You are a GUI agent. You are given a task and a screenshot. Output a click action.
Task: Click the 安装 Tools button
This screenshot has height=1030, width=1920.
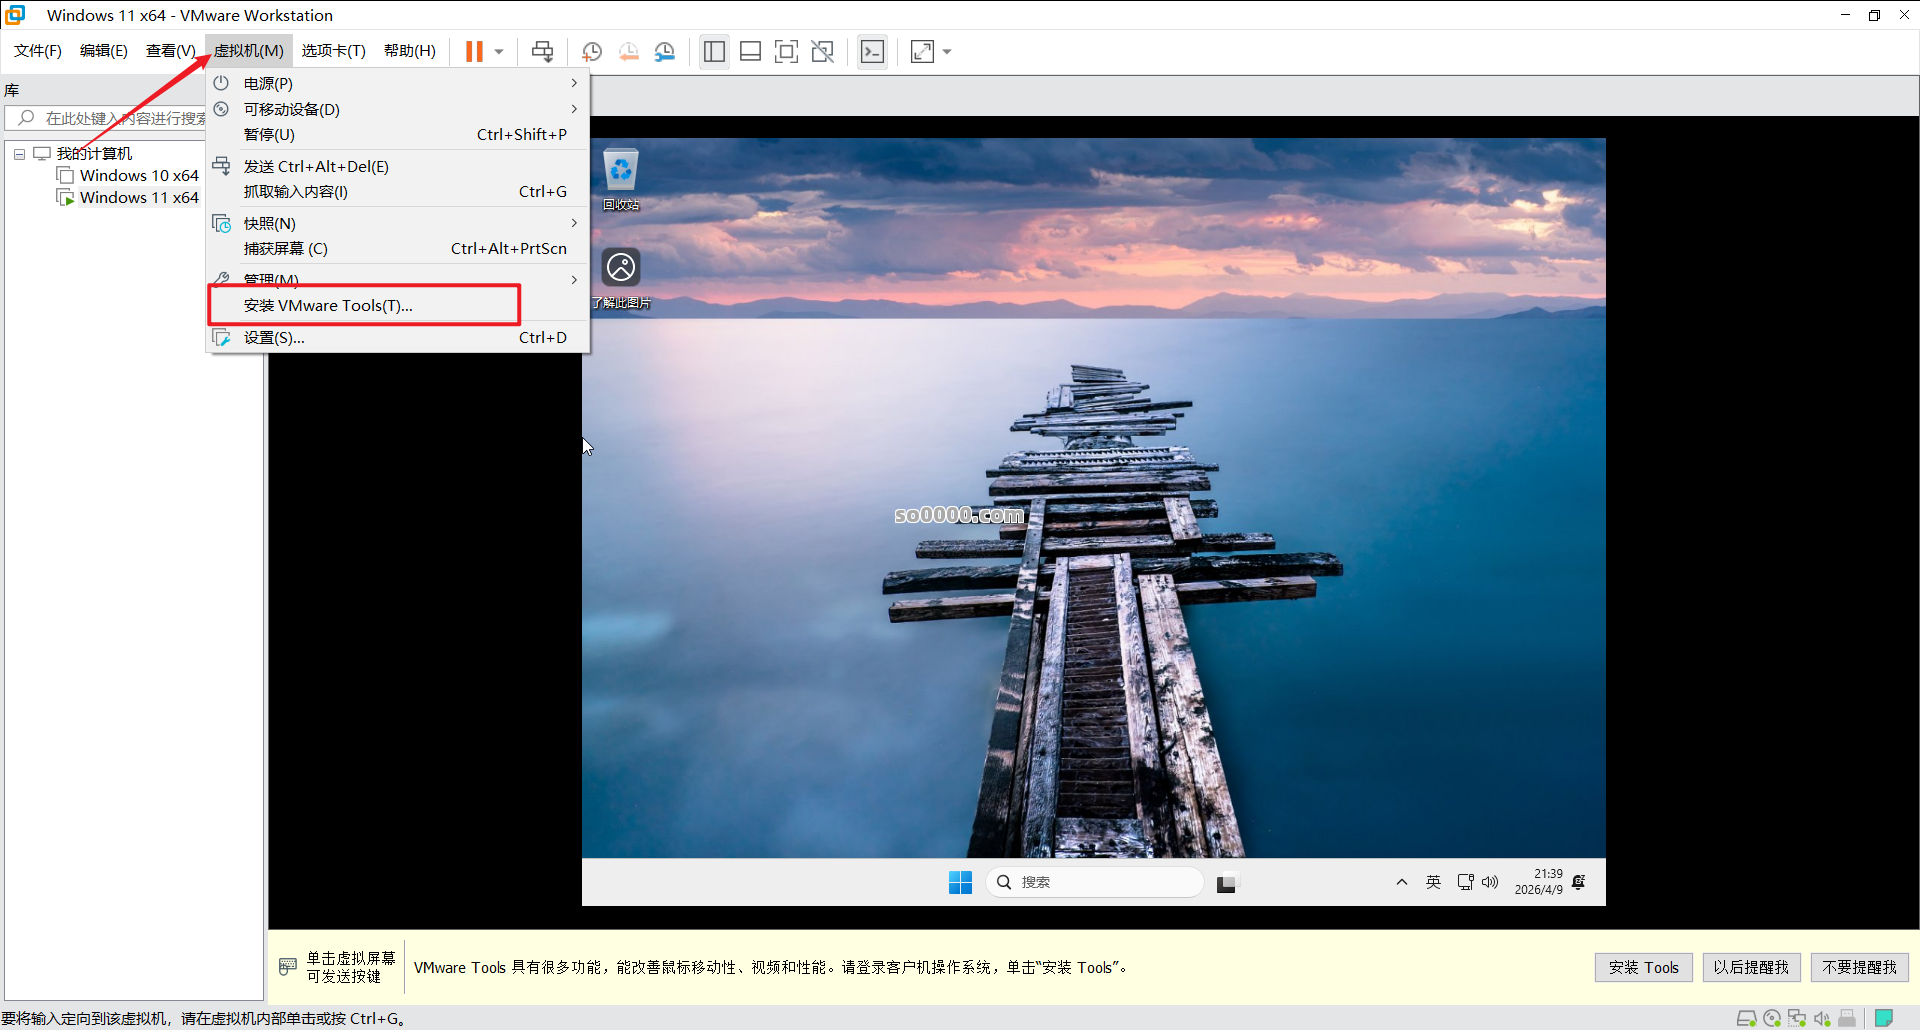pyautogui.click(x=1643, y=967)
